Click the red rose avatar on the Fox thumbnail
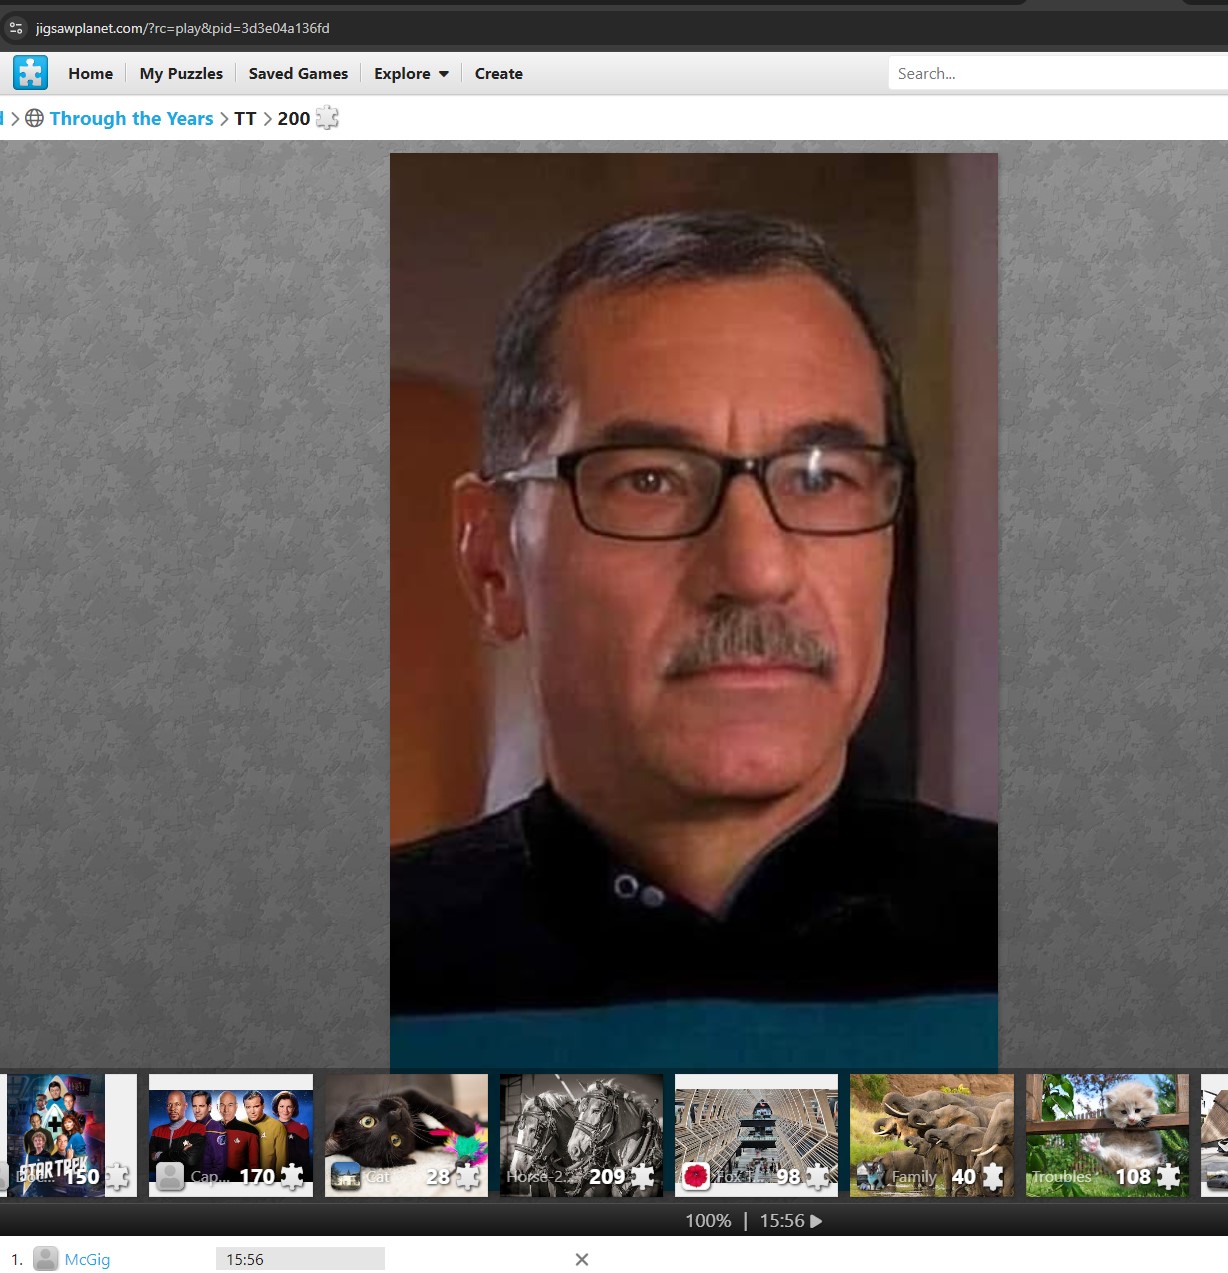 coord(696,1177)
